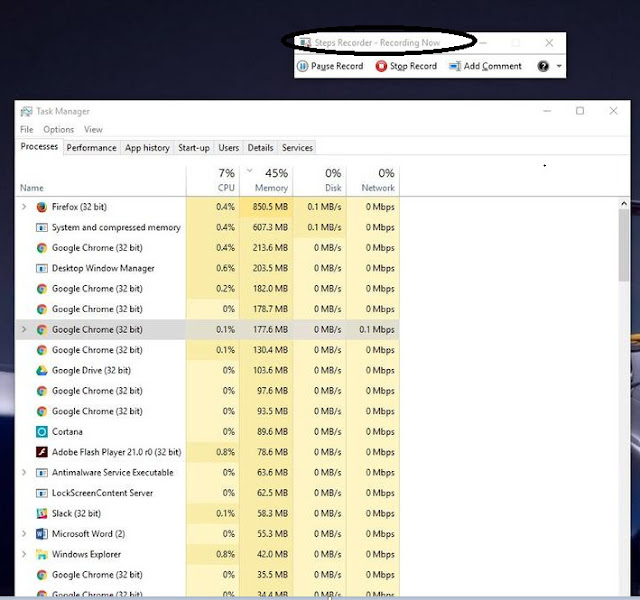The height and width of the screenshot is (600, 640).
Task: Expand the Windows Explorer process group
Action: click(x=24, y=554)
